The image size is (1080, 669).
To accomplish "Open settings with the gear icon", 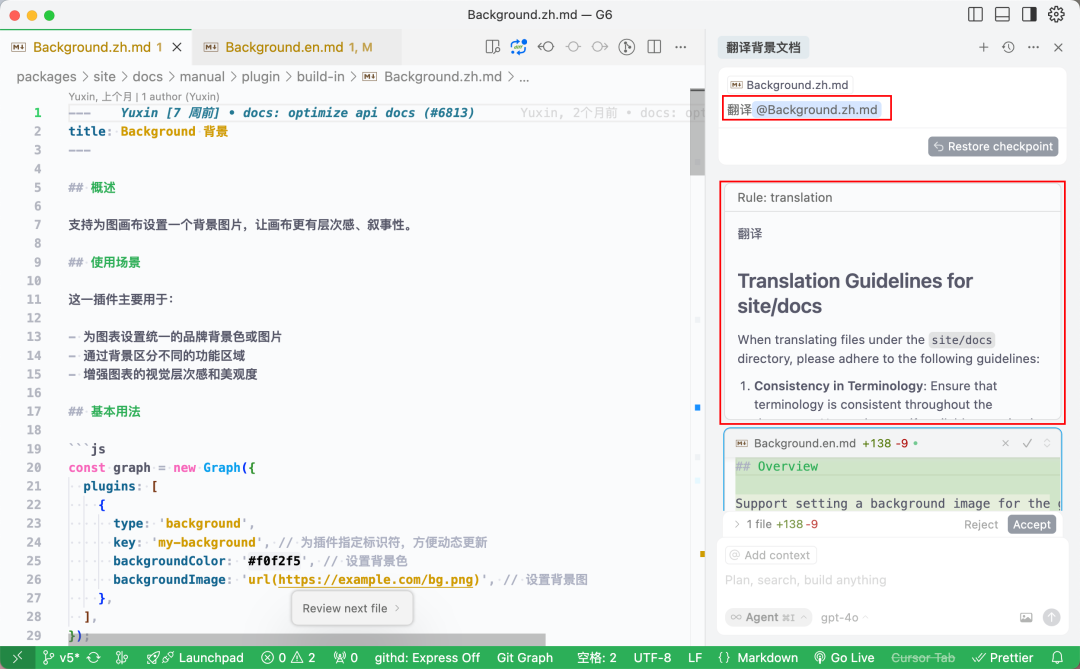I will click(1057, 14).
